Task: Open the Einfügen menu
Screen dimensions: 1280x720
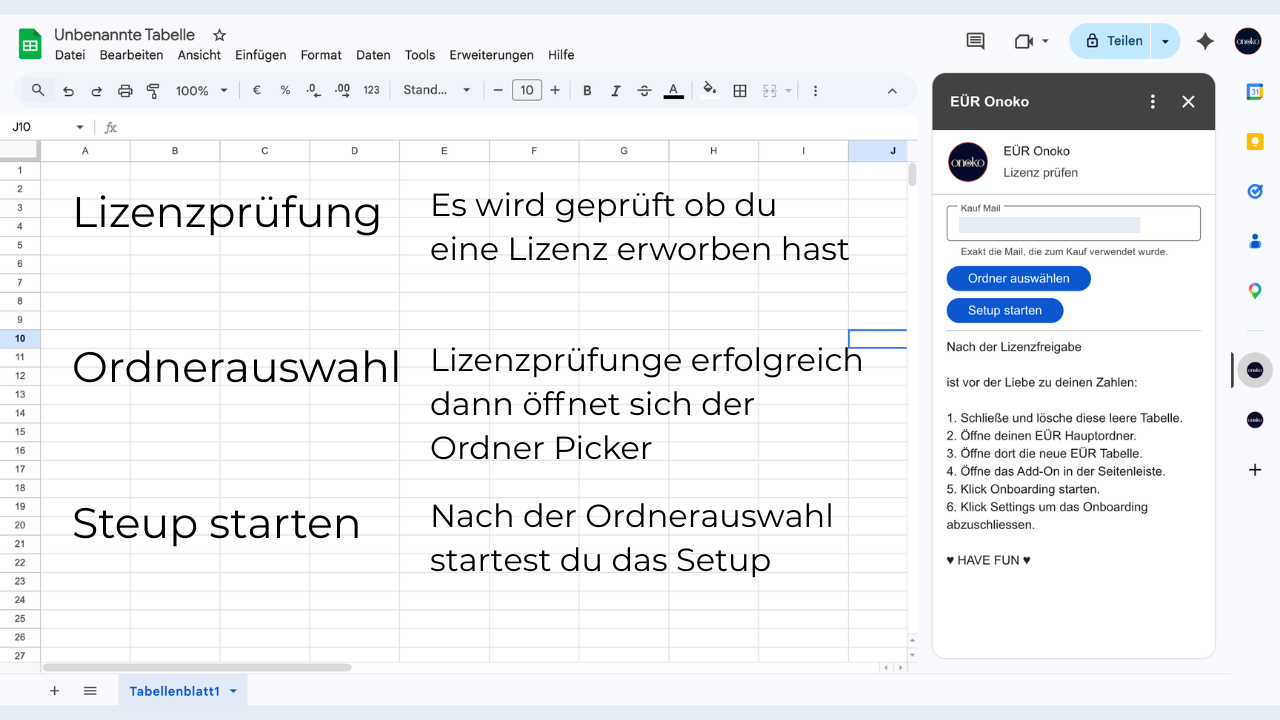Action: (x=260, y=55)
